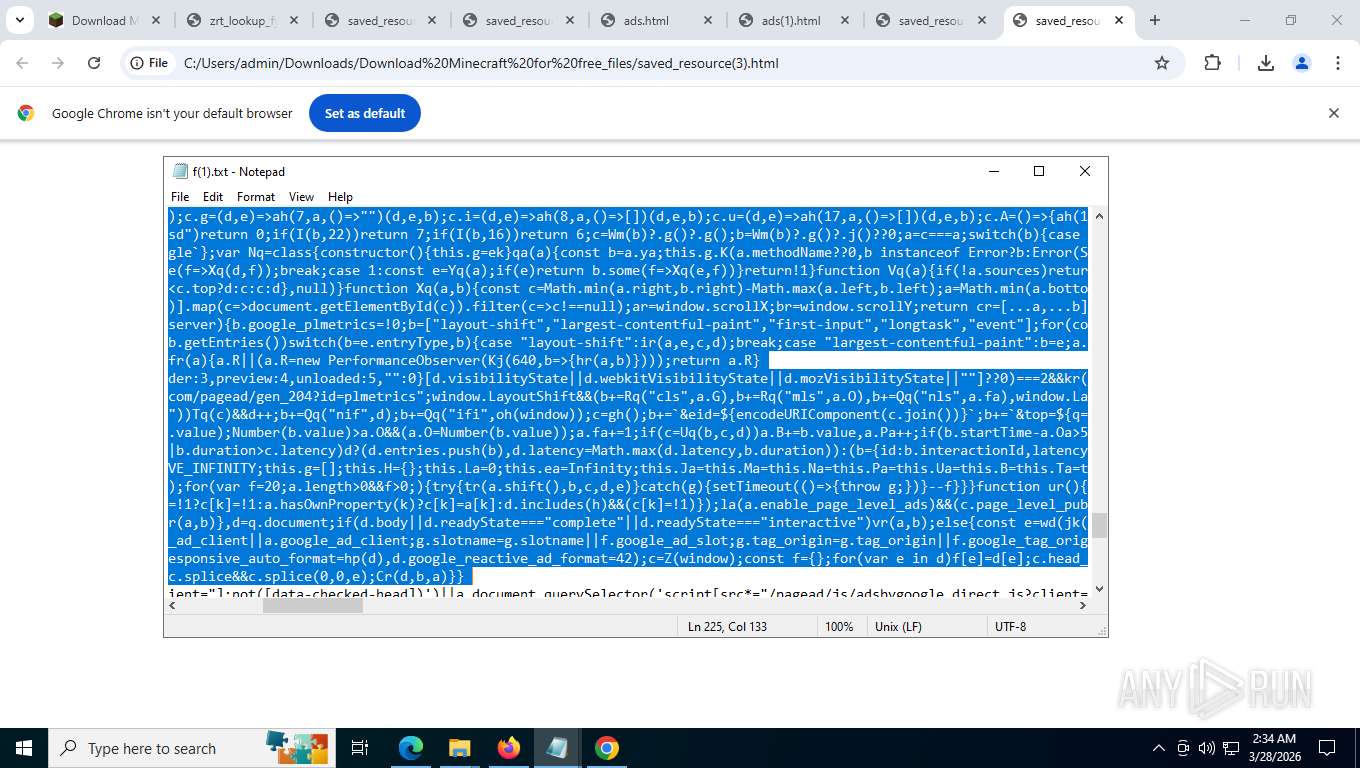The image size is (1360, 768).
Task: Click the Notepad vertical scrollbar thumb
Action: click(x=1099, y=526)
